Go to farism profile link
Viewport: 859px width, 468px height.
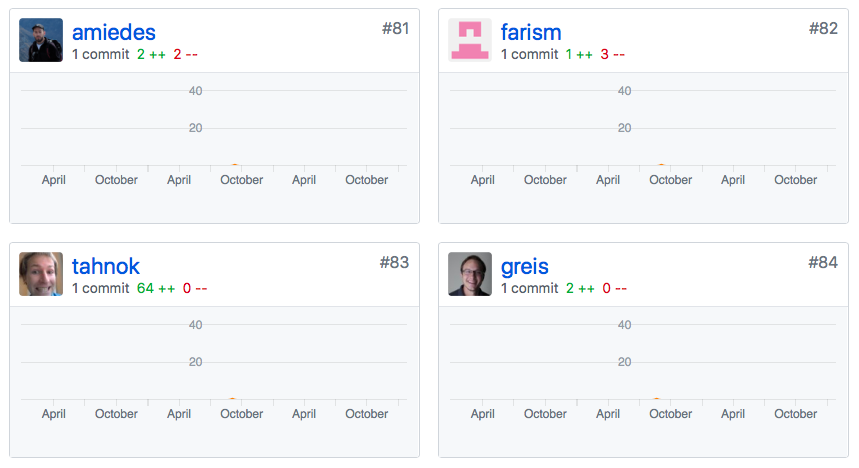point(531,32)
